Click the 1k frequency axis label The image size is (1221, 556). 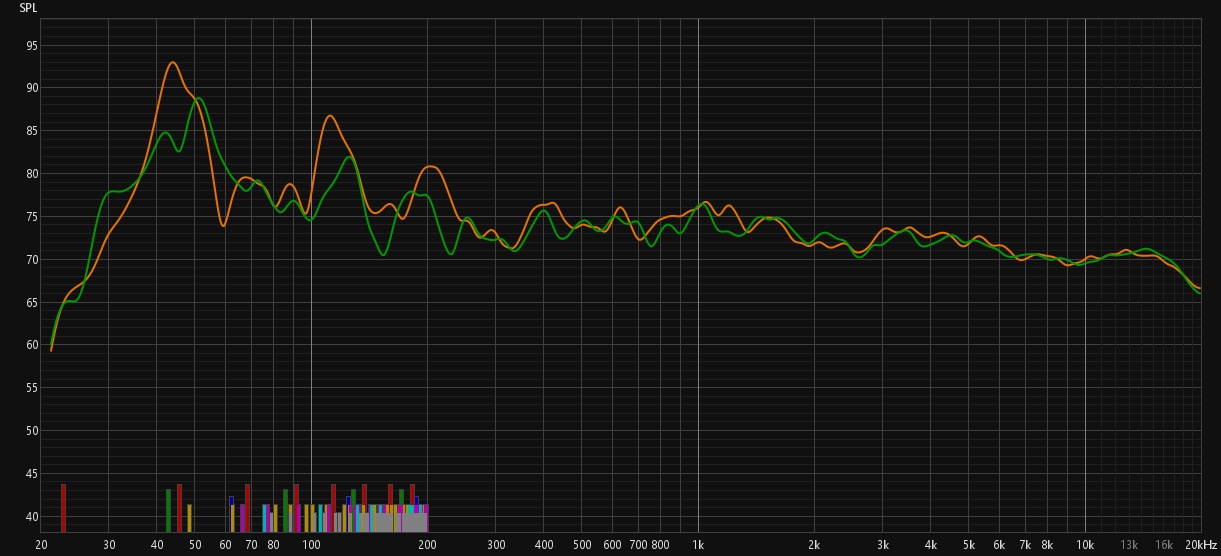pos(698,545)
